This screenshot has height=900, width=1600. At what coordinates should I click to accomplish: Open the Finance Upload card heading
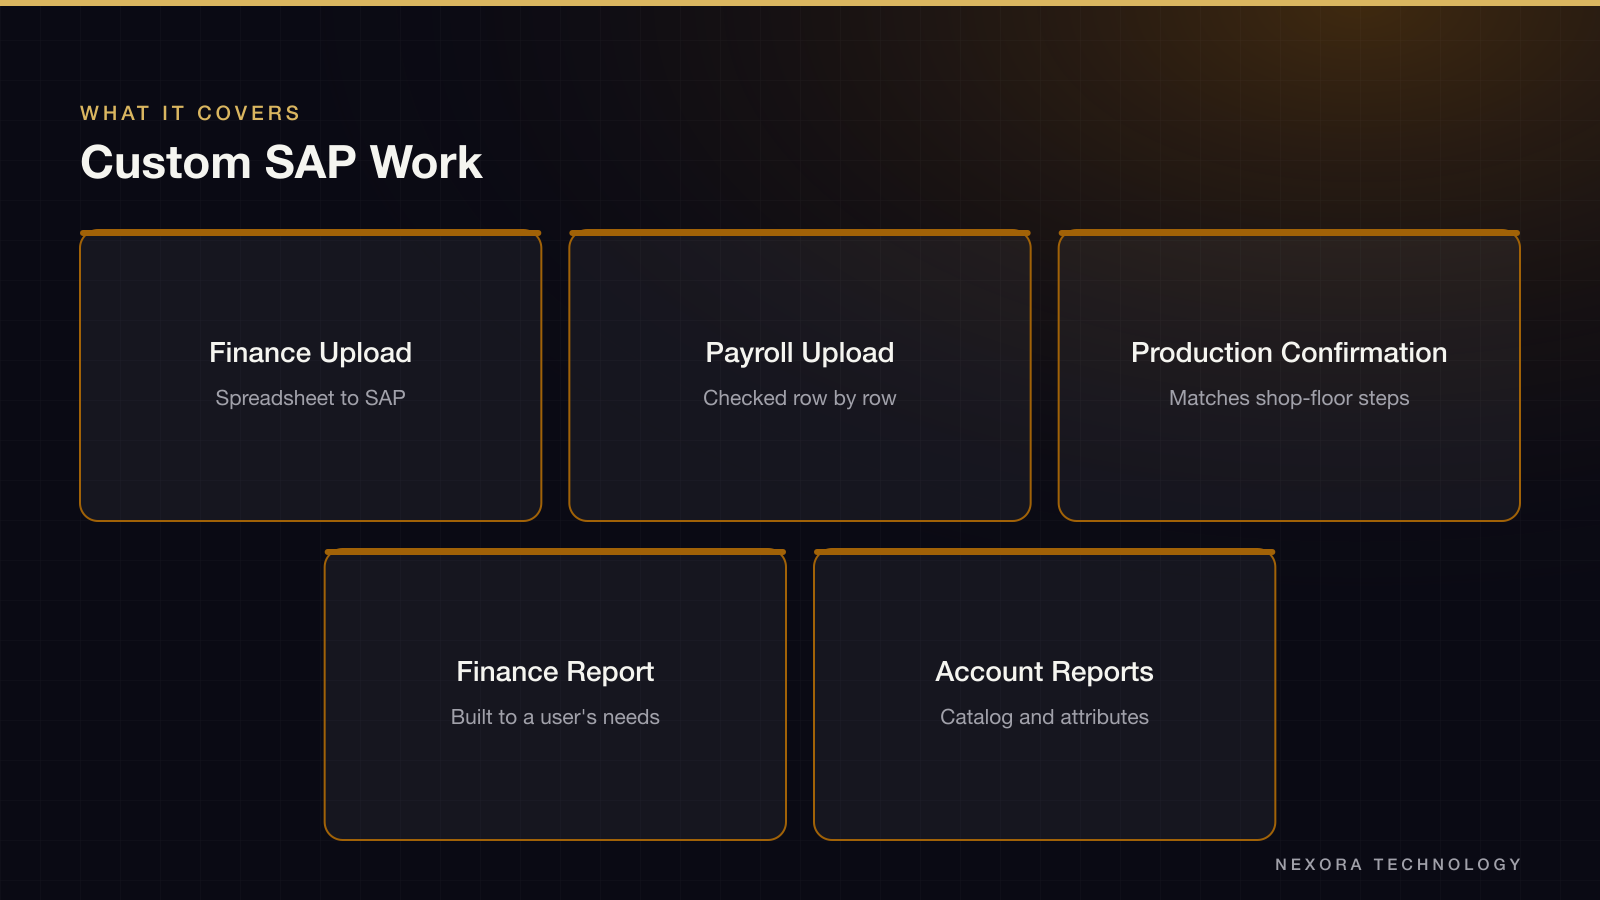[310, 352]
